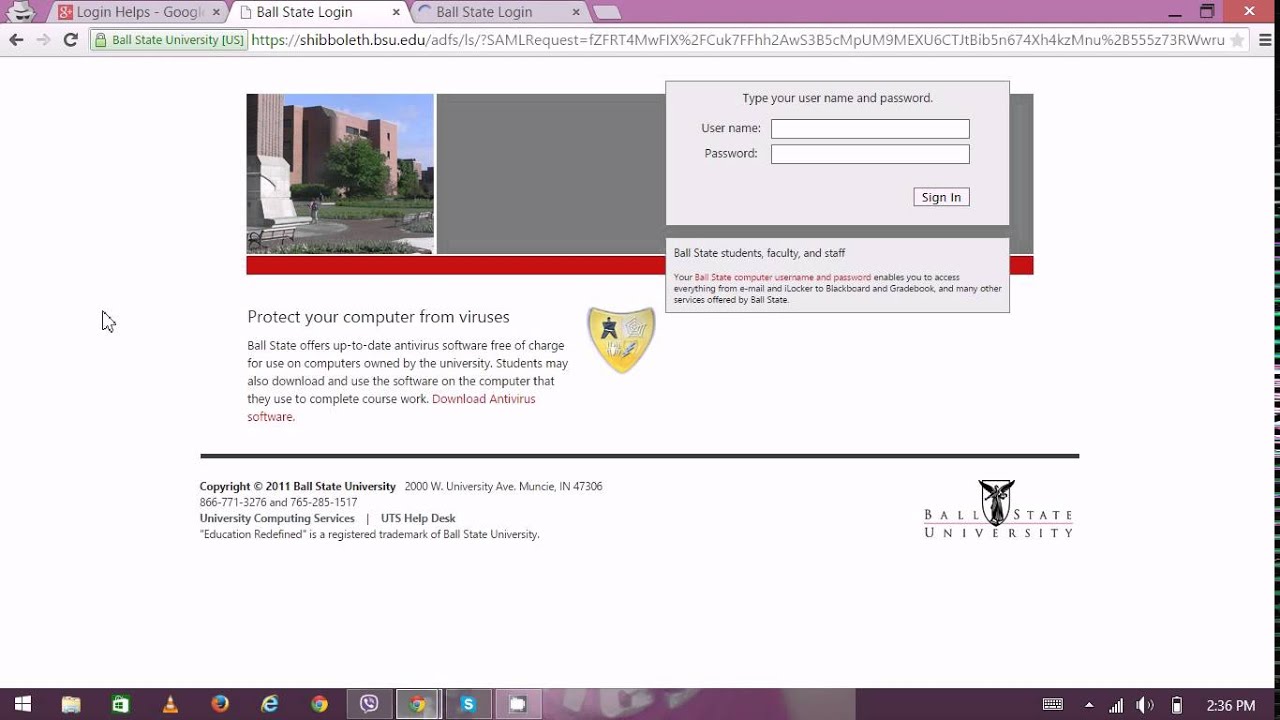Launch Firefox from the taskbar
This screenshot has height=720, width=1280.
coord(220,704)
